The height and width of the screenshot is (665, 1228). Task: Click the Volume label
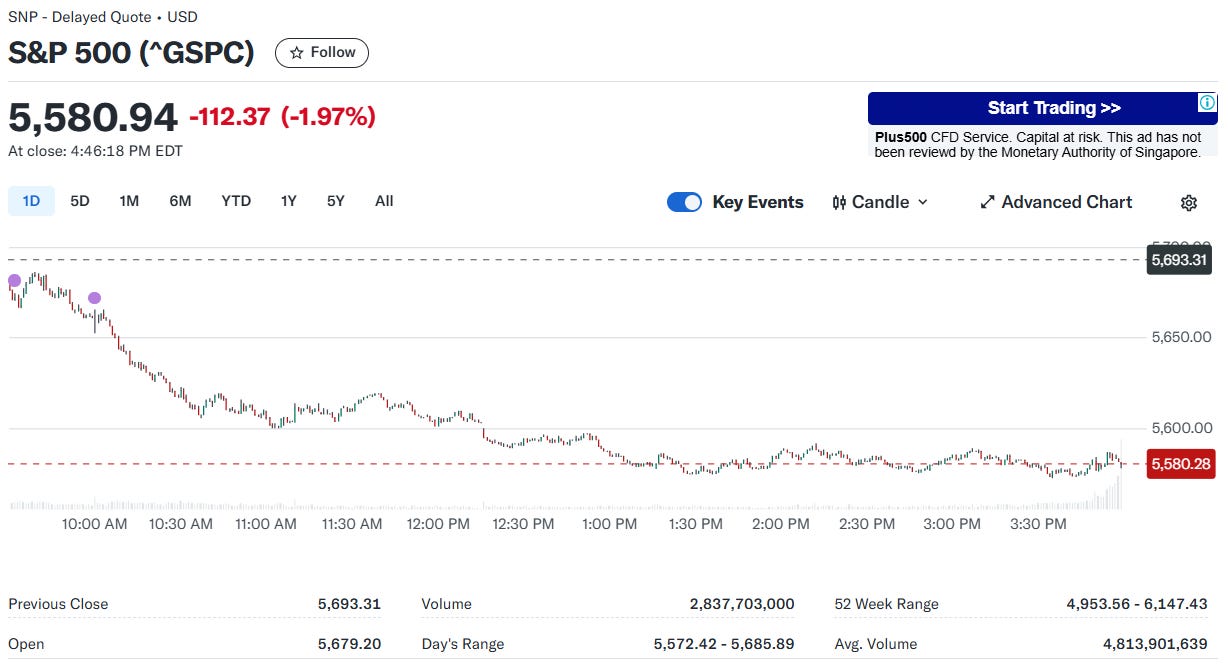(x=446, y=604)
